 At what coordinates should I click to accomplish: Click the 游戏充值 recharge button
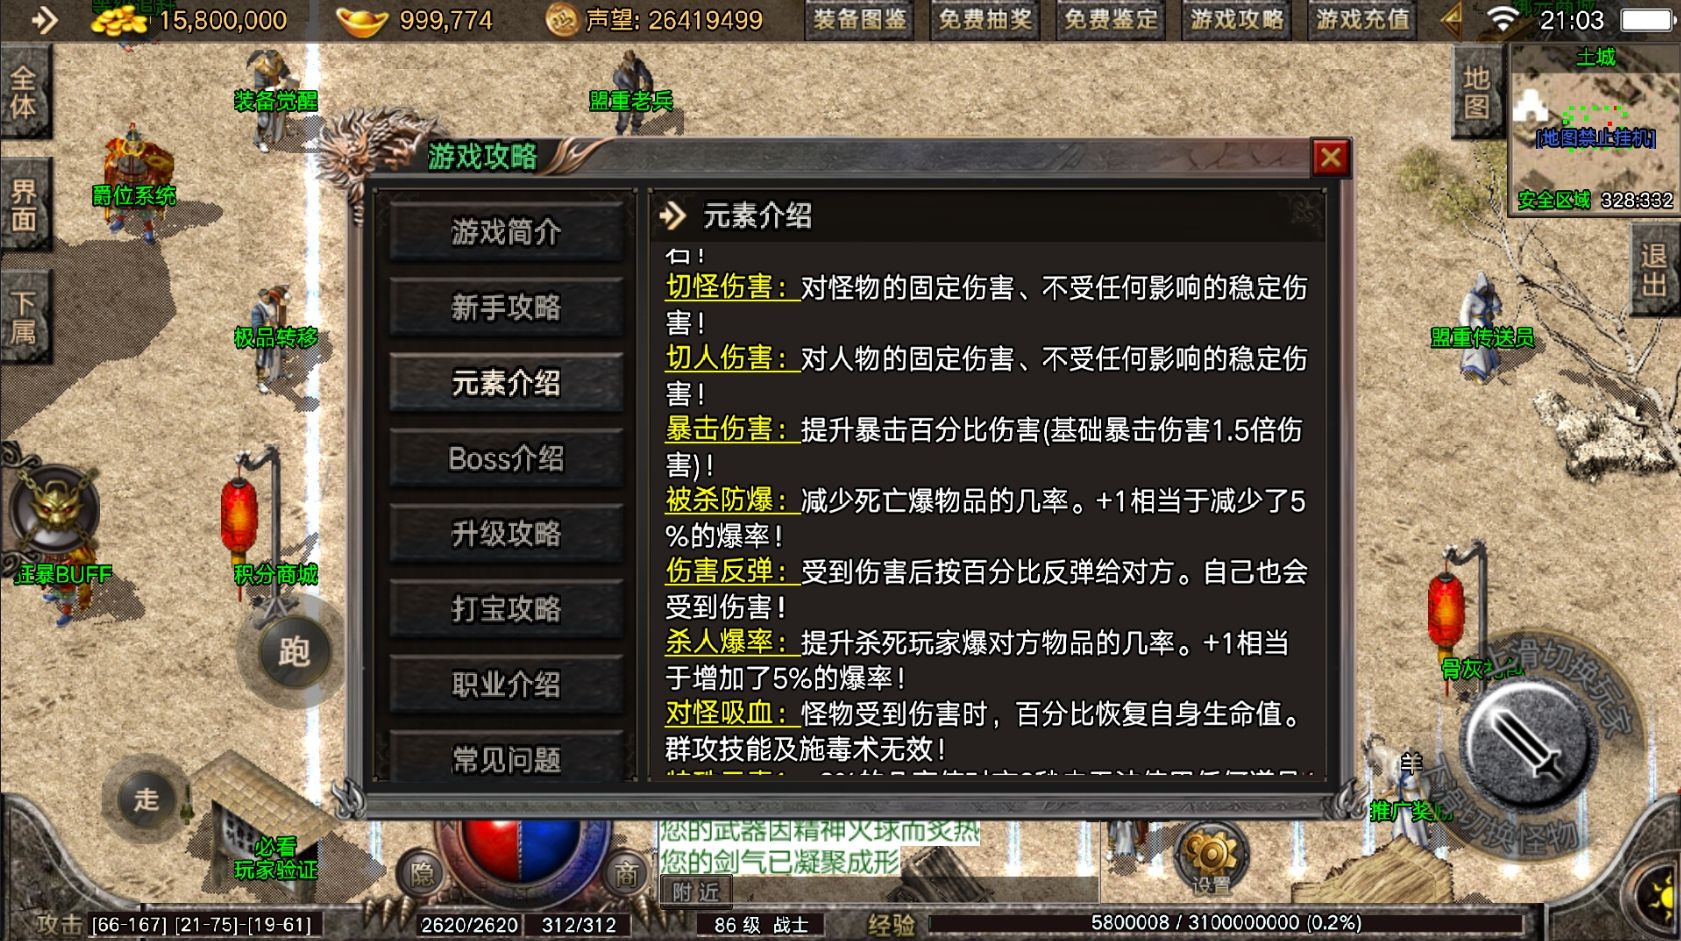pyautogui.click(x=1362, y=20)
